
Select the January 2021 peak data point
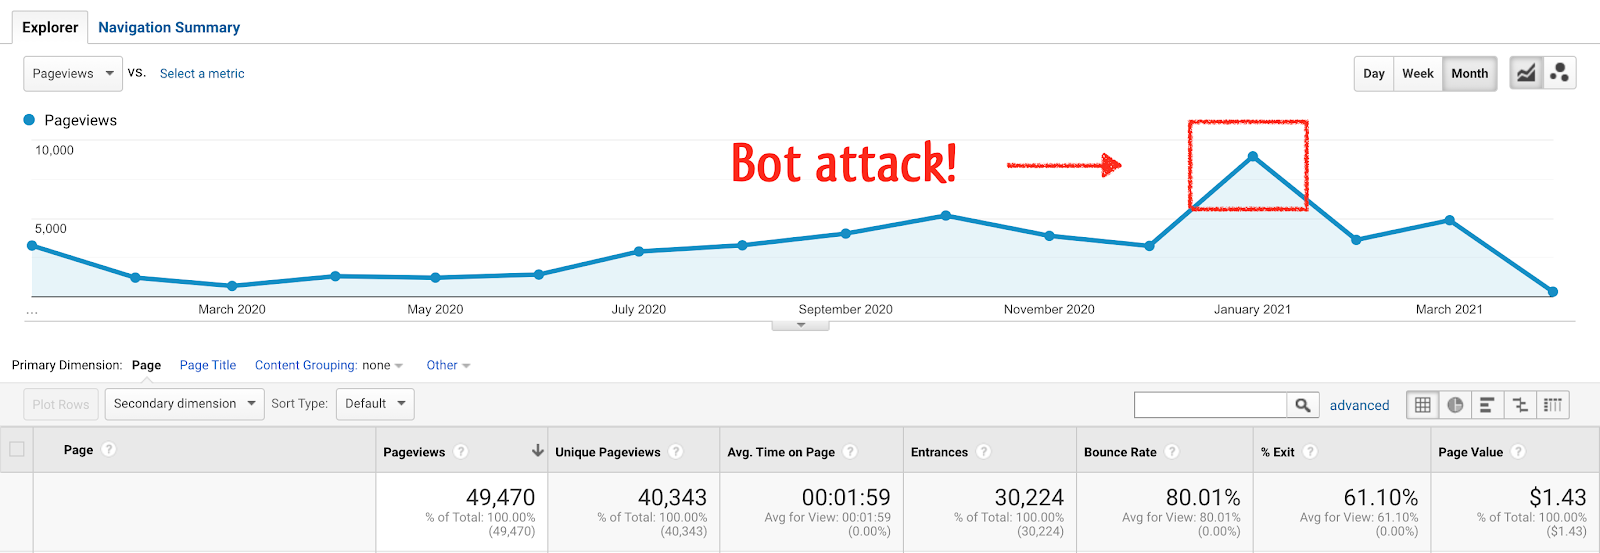pyautogui.click(x=1253, y=157)
